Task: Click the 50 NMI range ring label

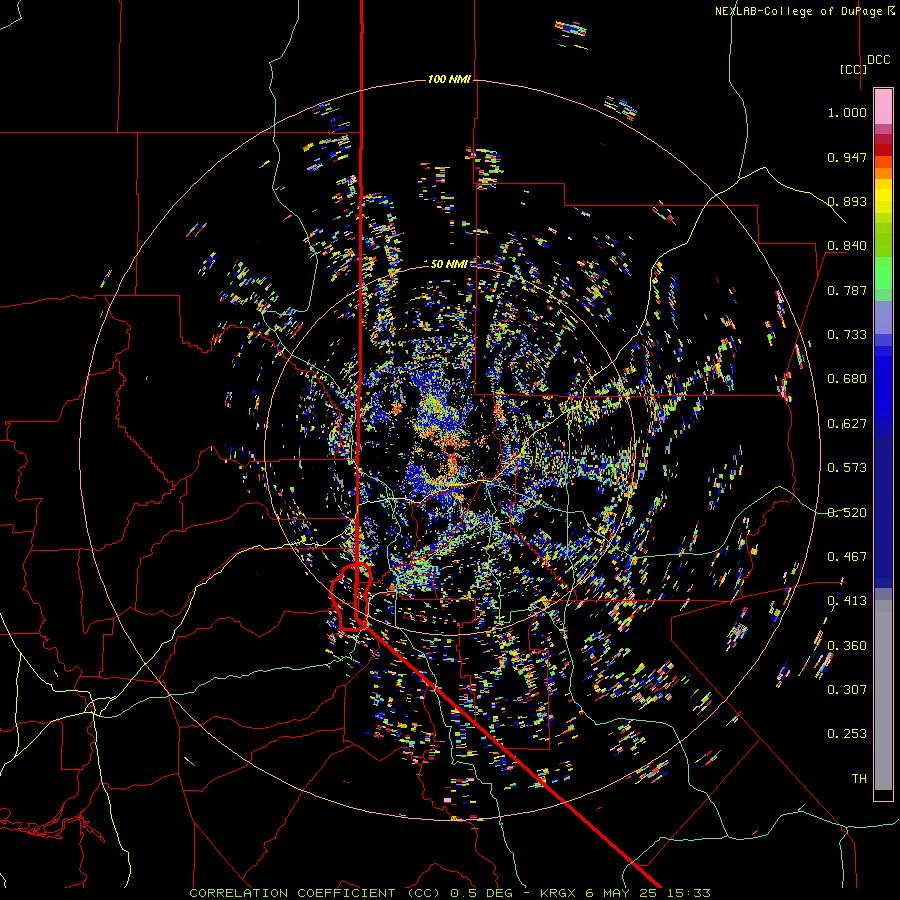Action: (449, 264)
